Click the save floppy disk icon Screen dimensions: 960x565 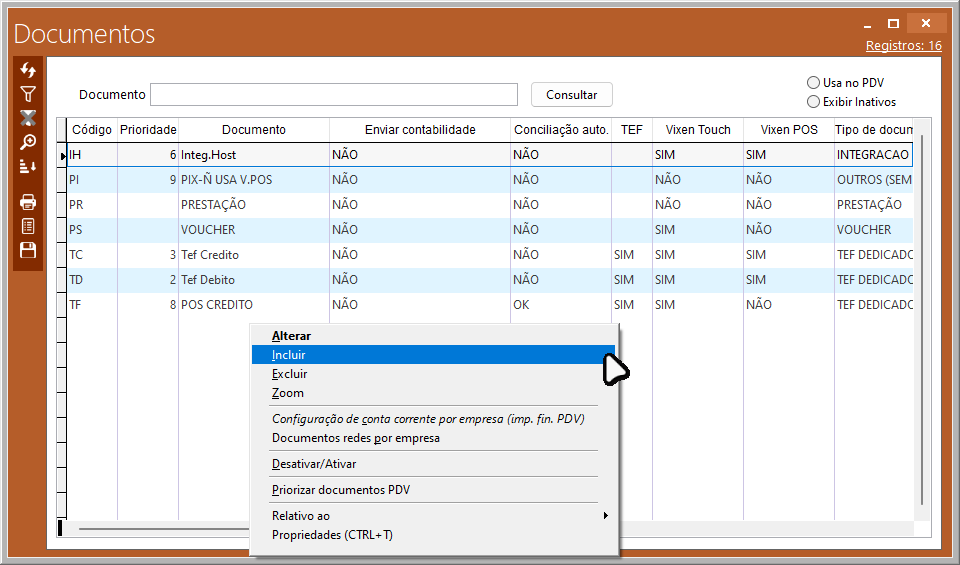(28, 250)
